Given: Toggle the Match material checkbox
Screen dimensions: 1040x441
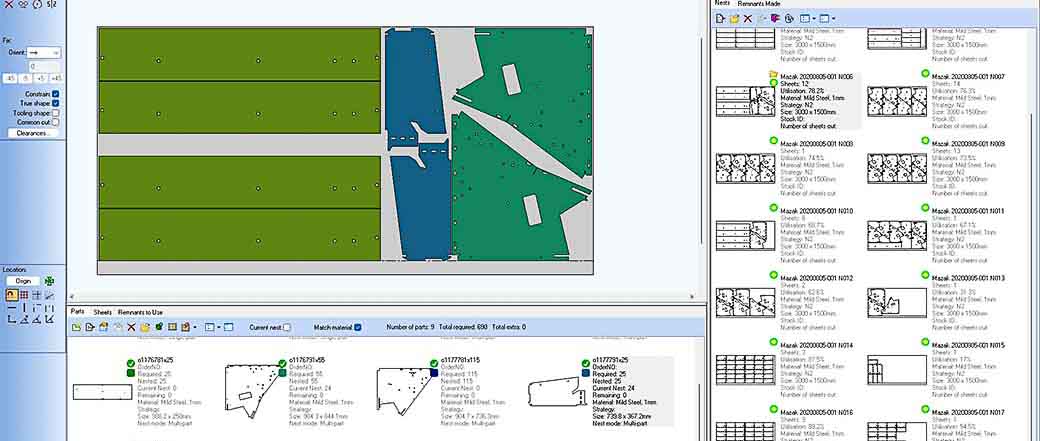Looking at the screenshot, I should click(358, 327).
